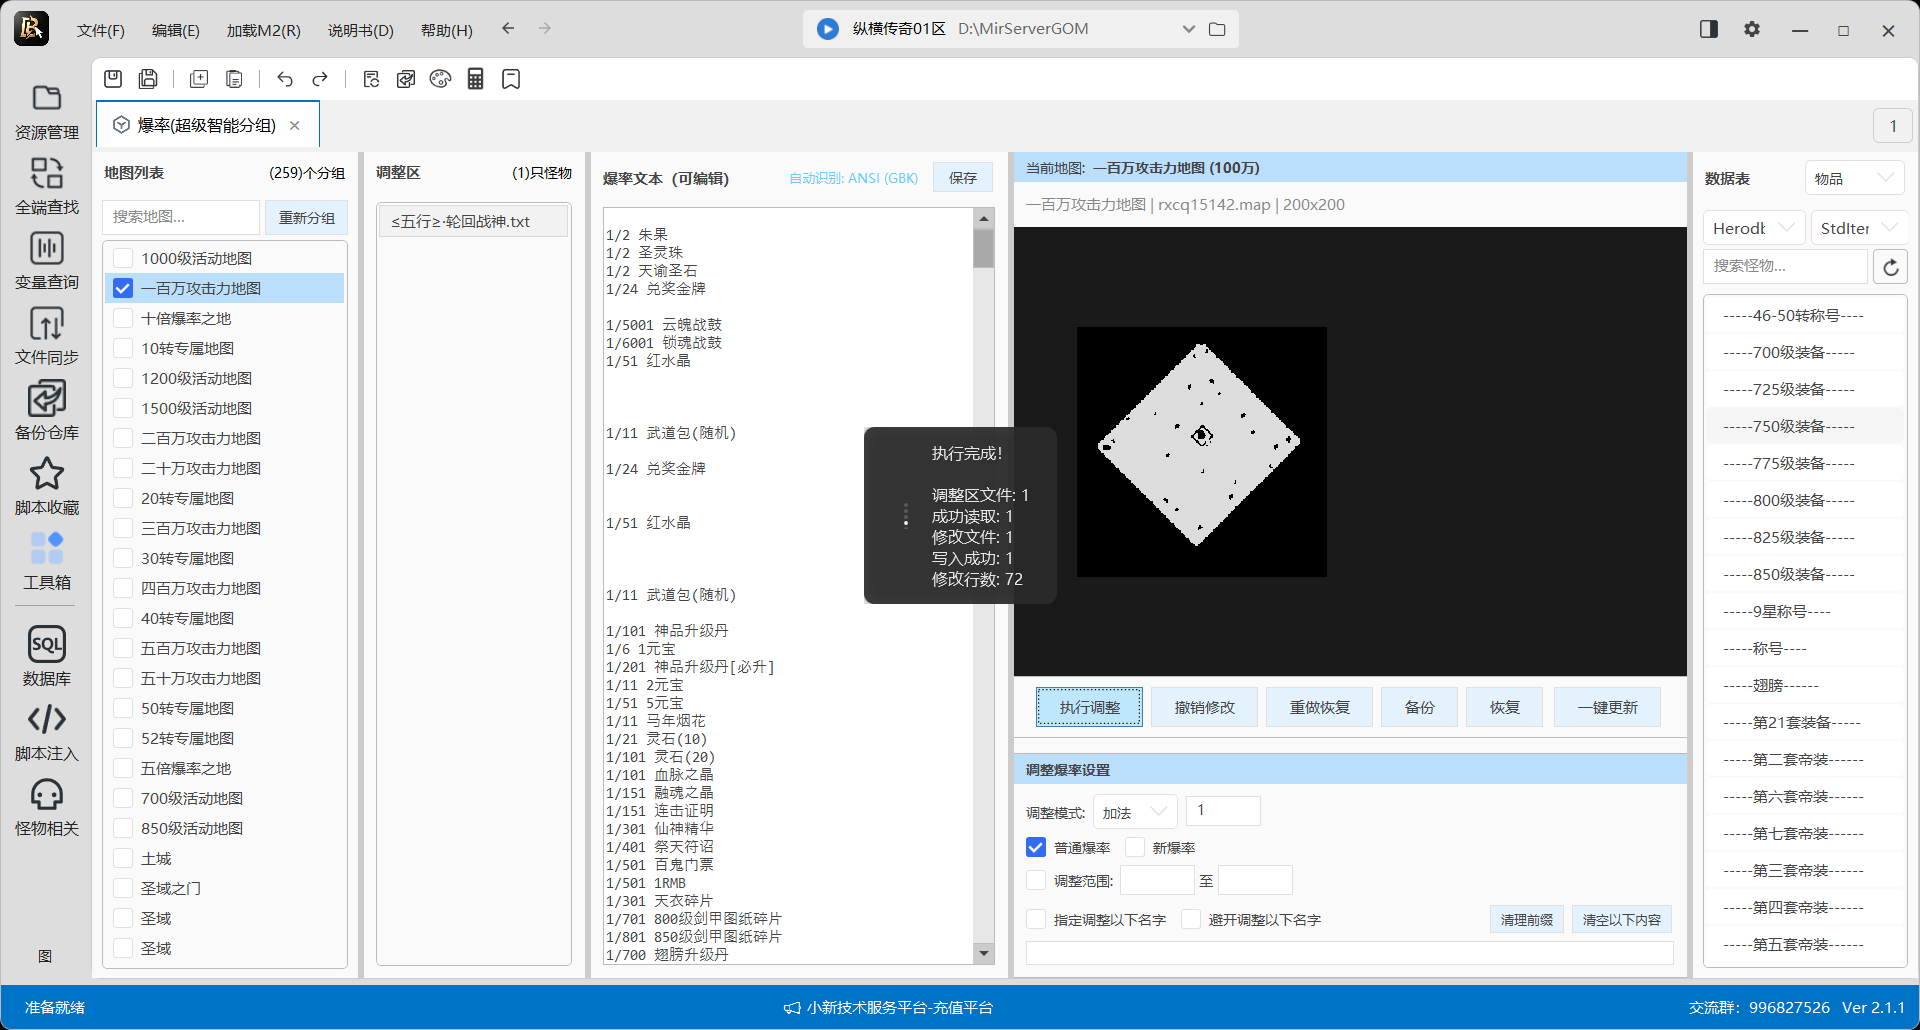Screen dimensions: 1920x1030
Task: Open the 文件(F) menu
Action: (101, 30)
